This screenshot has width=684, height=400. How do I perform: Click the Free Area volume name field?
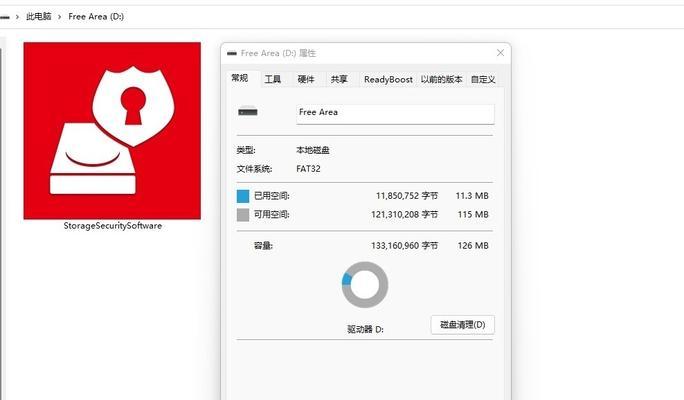(395, 113)
